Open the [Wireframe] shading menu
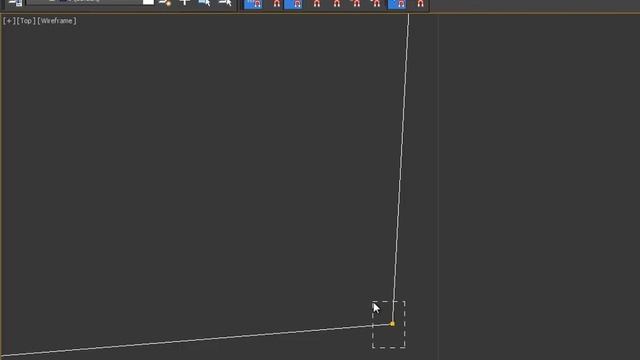The height and width of the screenshot is (360, 640). tap(57, 21)
